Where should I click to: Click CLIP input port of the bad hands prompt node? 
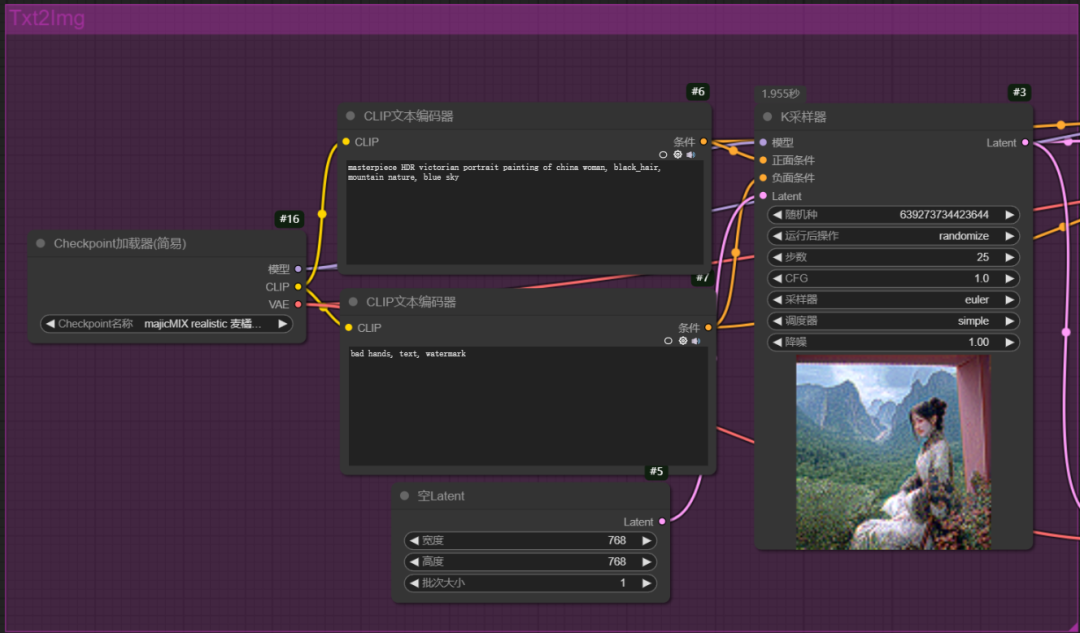[349, 328]
